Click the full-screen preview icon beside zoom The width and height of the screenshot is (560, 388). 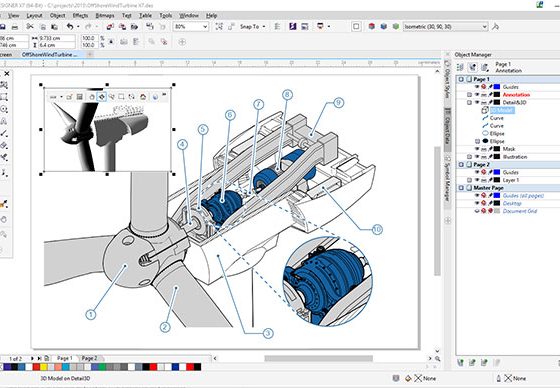[219, 26]
